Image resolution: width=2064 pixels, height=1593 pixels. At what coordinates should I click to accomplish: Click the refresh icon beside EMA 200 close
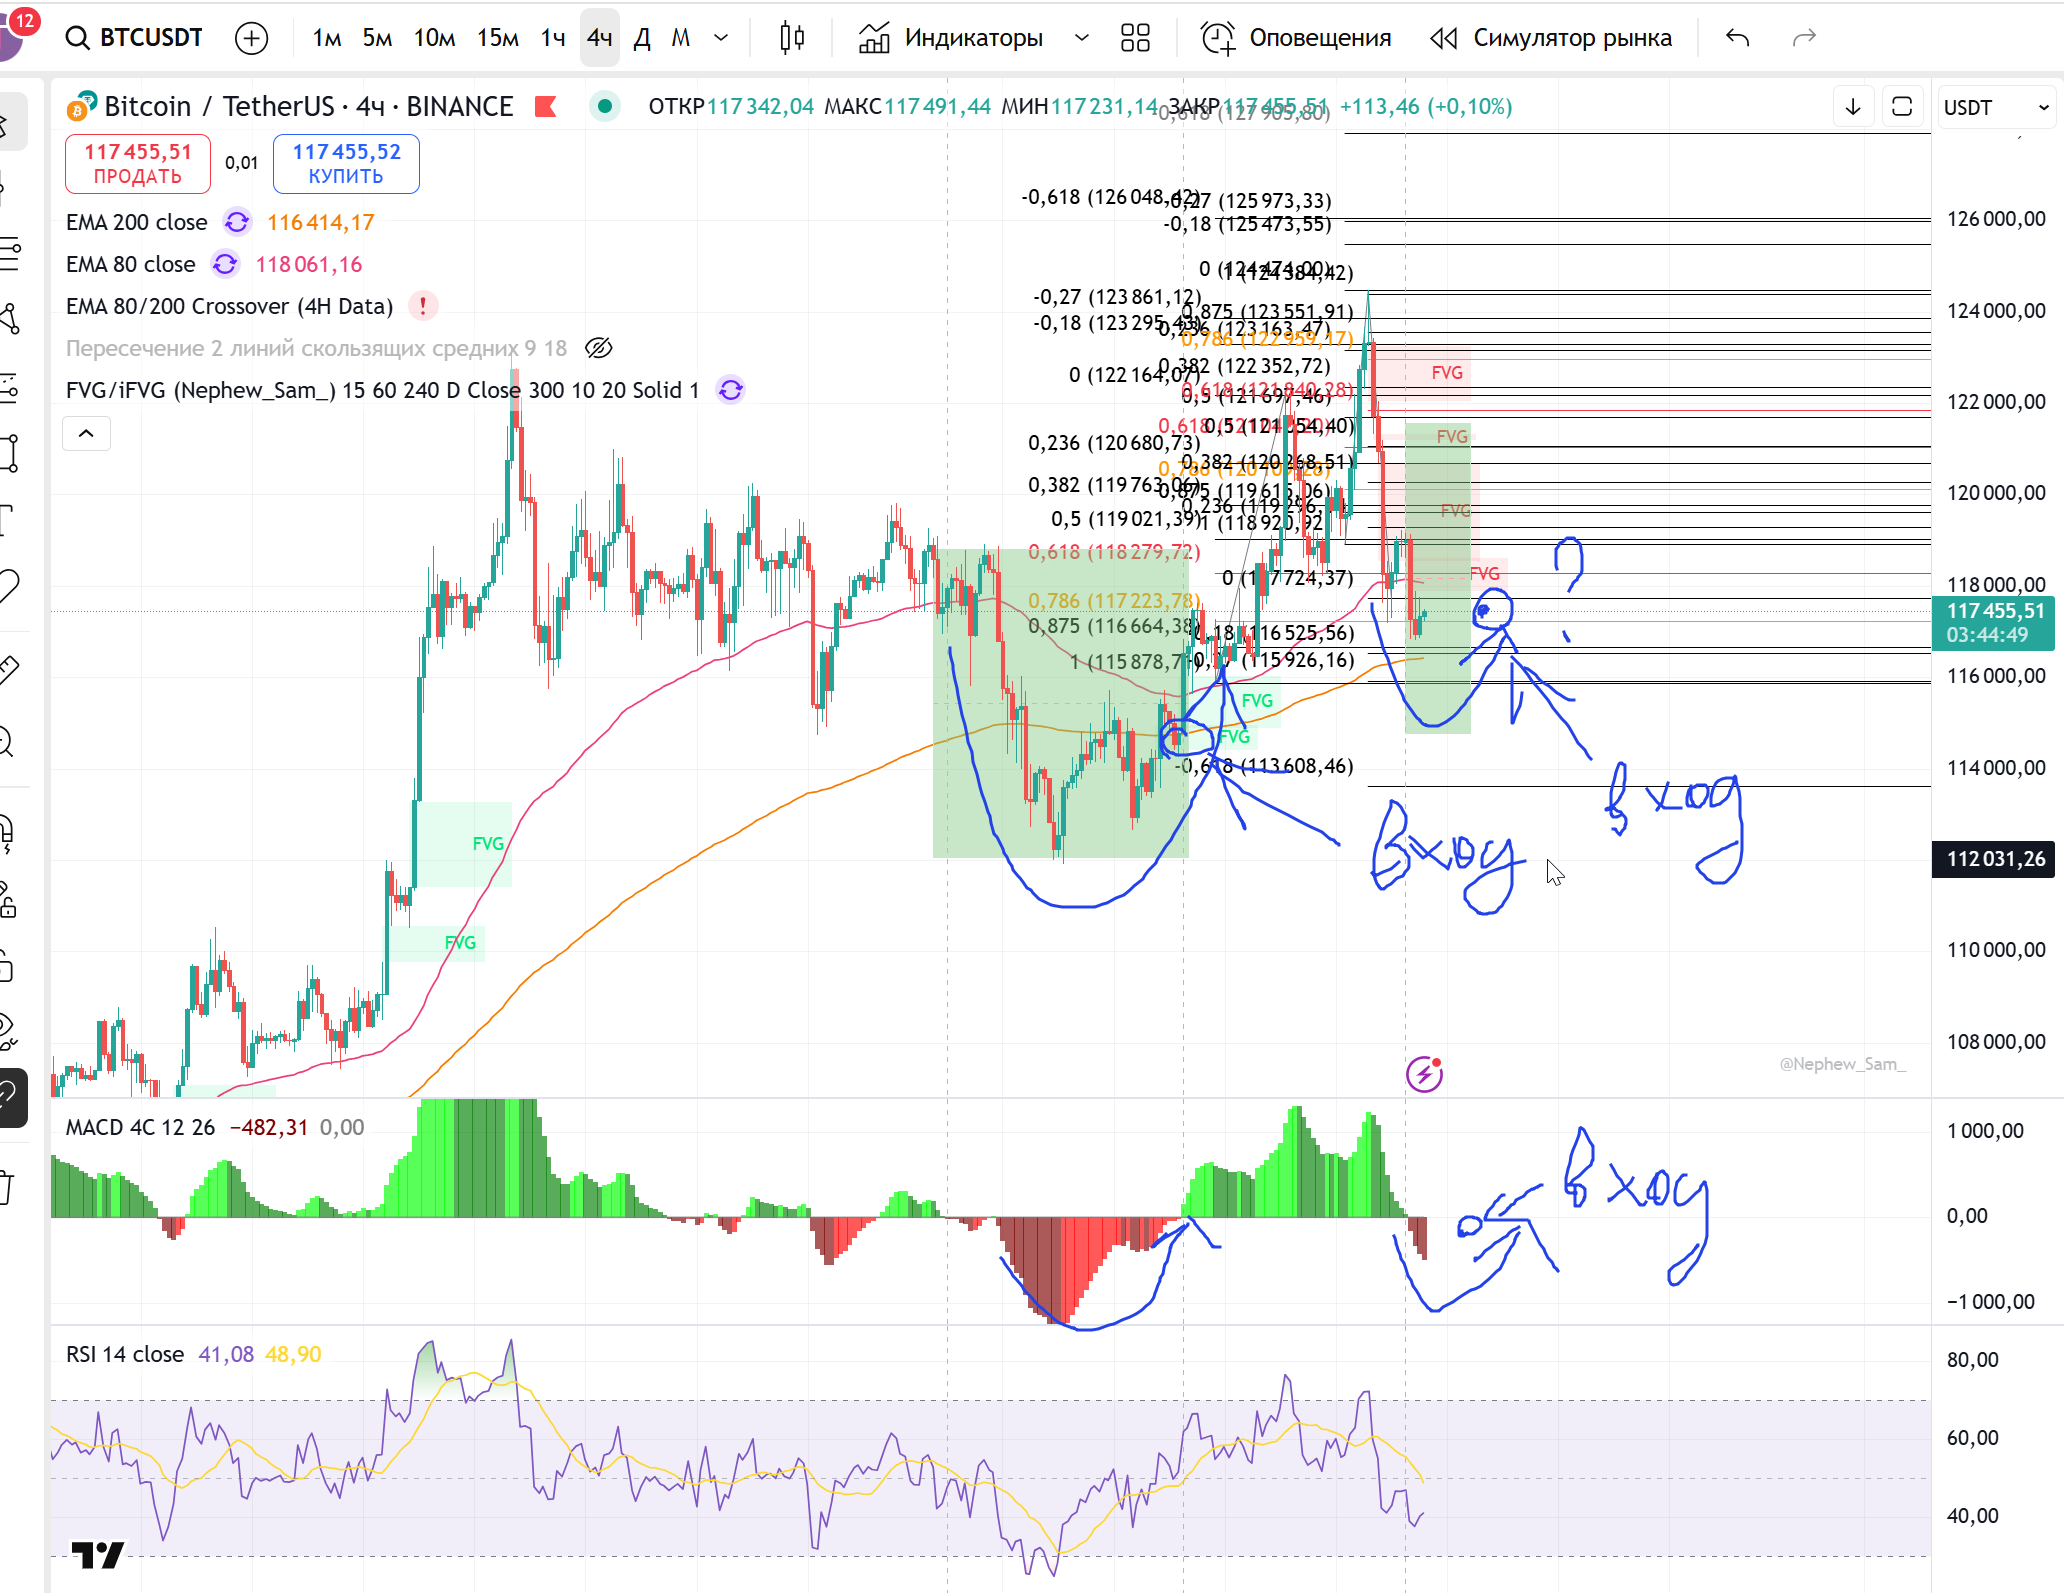[237, 222]
